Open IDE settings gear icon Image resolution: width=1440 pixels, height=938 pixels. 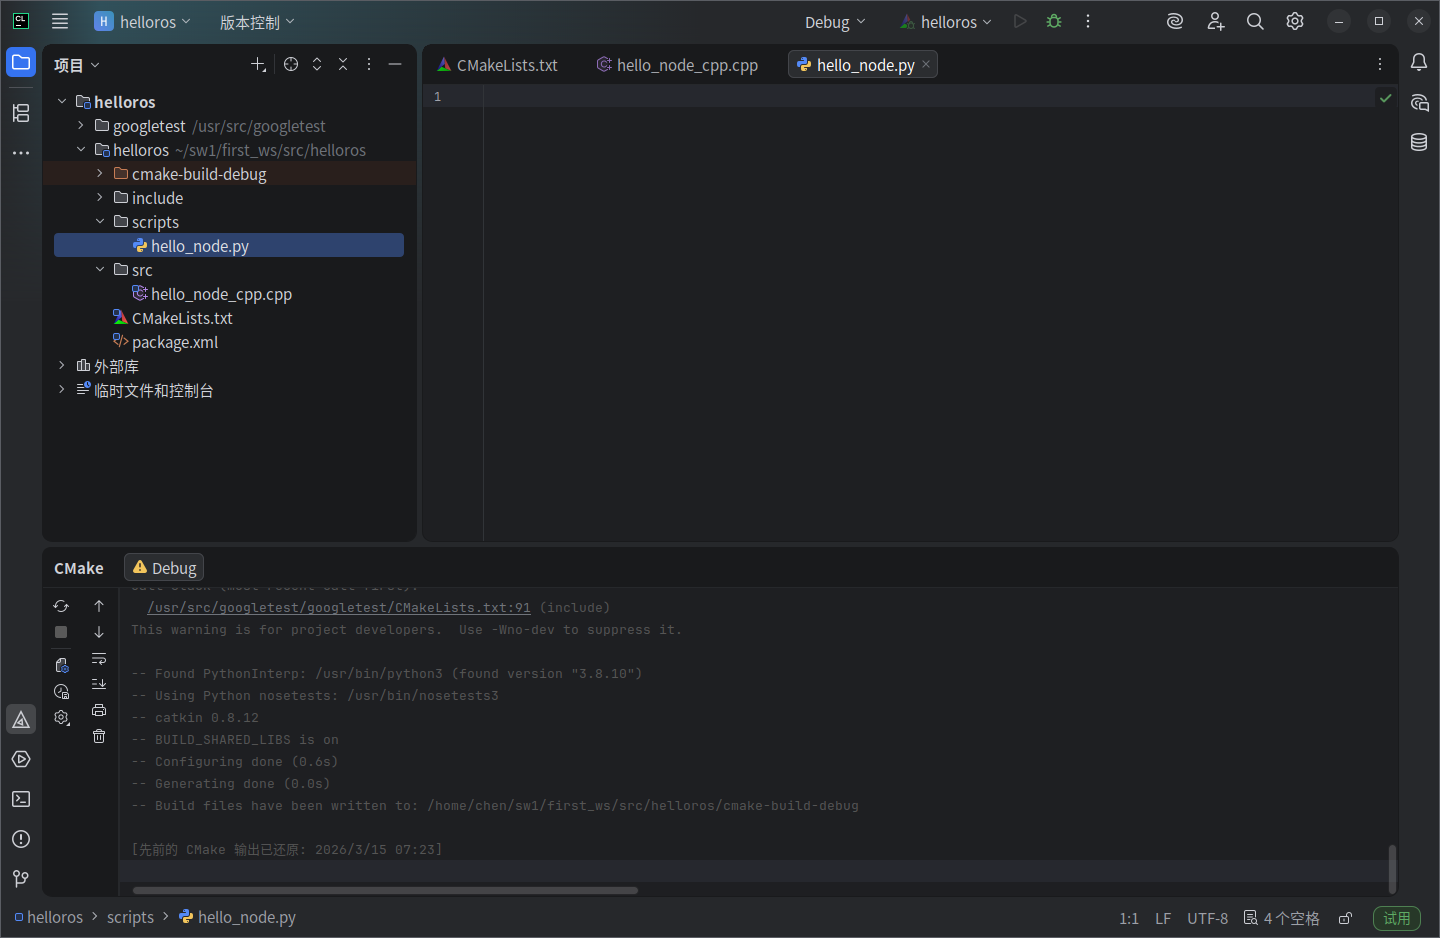(x=1295, y=21)
